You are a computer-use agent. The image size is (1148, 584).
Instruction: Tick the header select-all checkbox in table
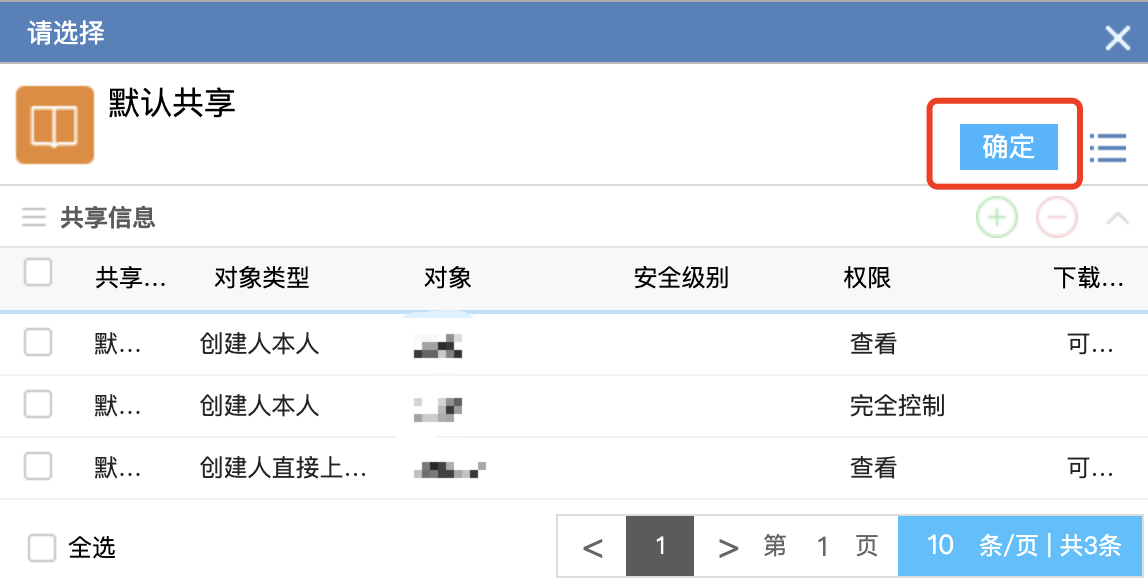pyautogui.click(x=38, y=272)
